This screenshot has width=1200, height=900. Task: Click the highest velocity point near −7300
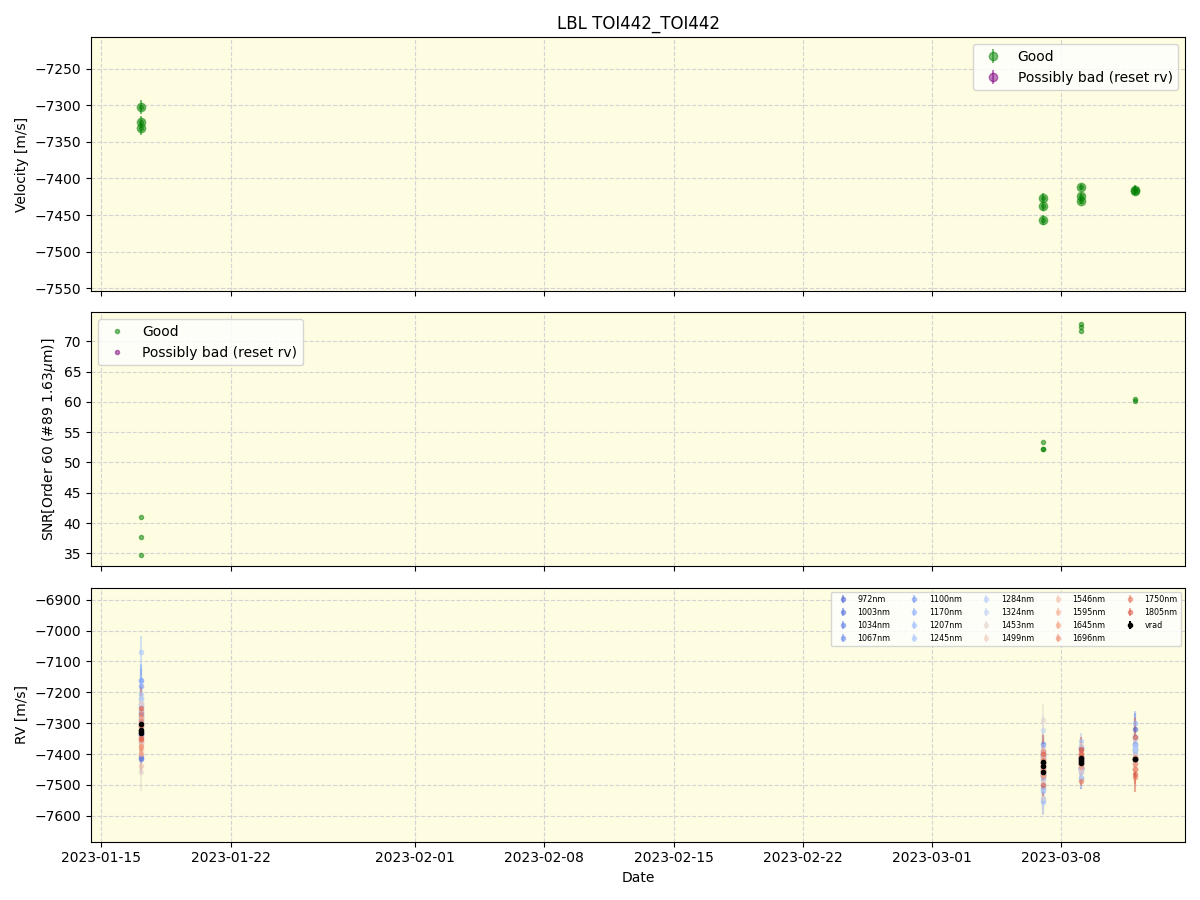coord(141,107)
